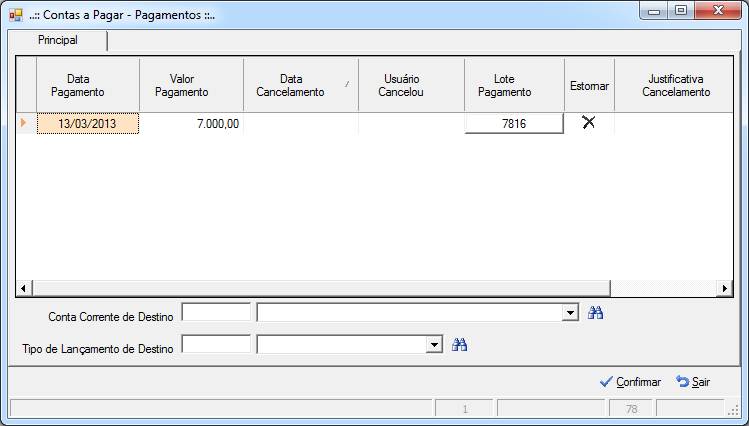Focus the Conta Corrente de Destino code field

click(x=216, y=313)
